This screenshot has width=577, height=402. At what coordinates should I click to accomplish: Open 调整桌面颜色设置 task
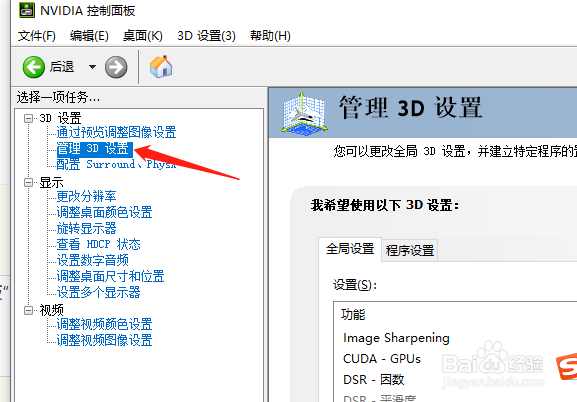click(x=104, y=212)
